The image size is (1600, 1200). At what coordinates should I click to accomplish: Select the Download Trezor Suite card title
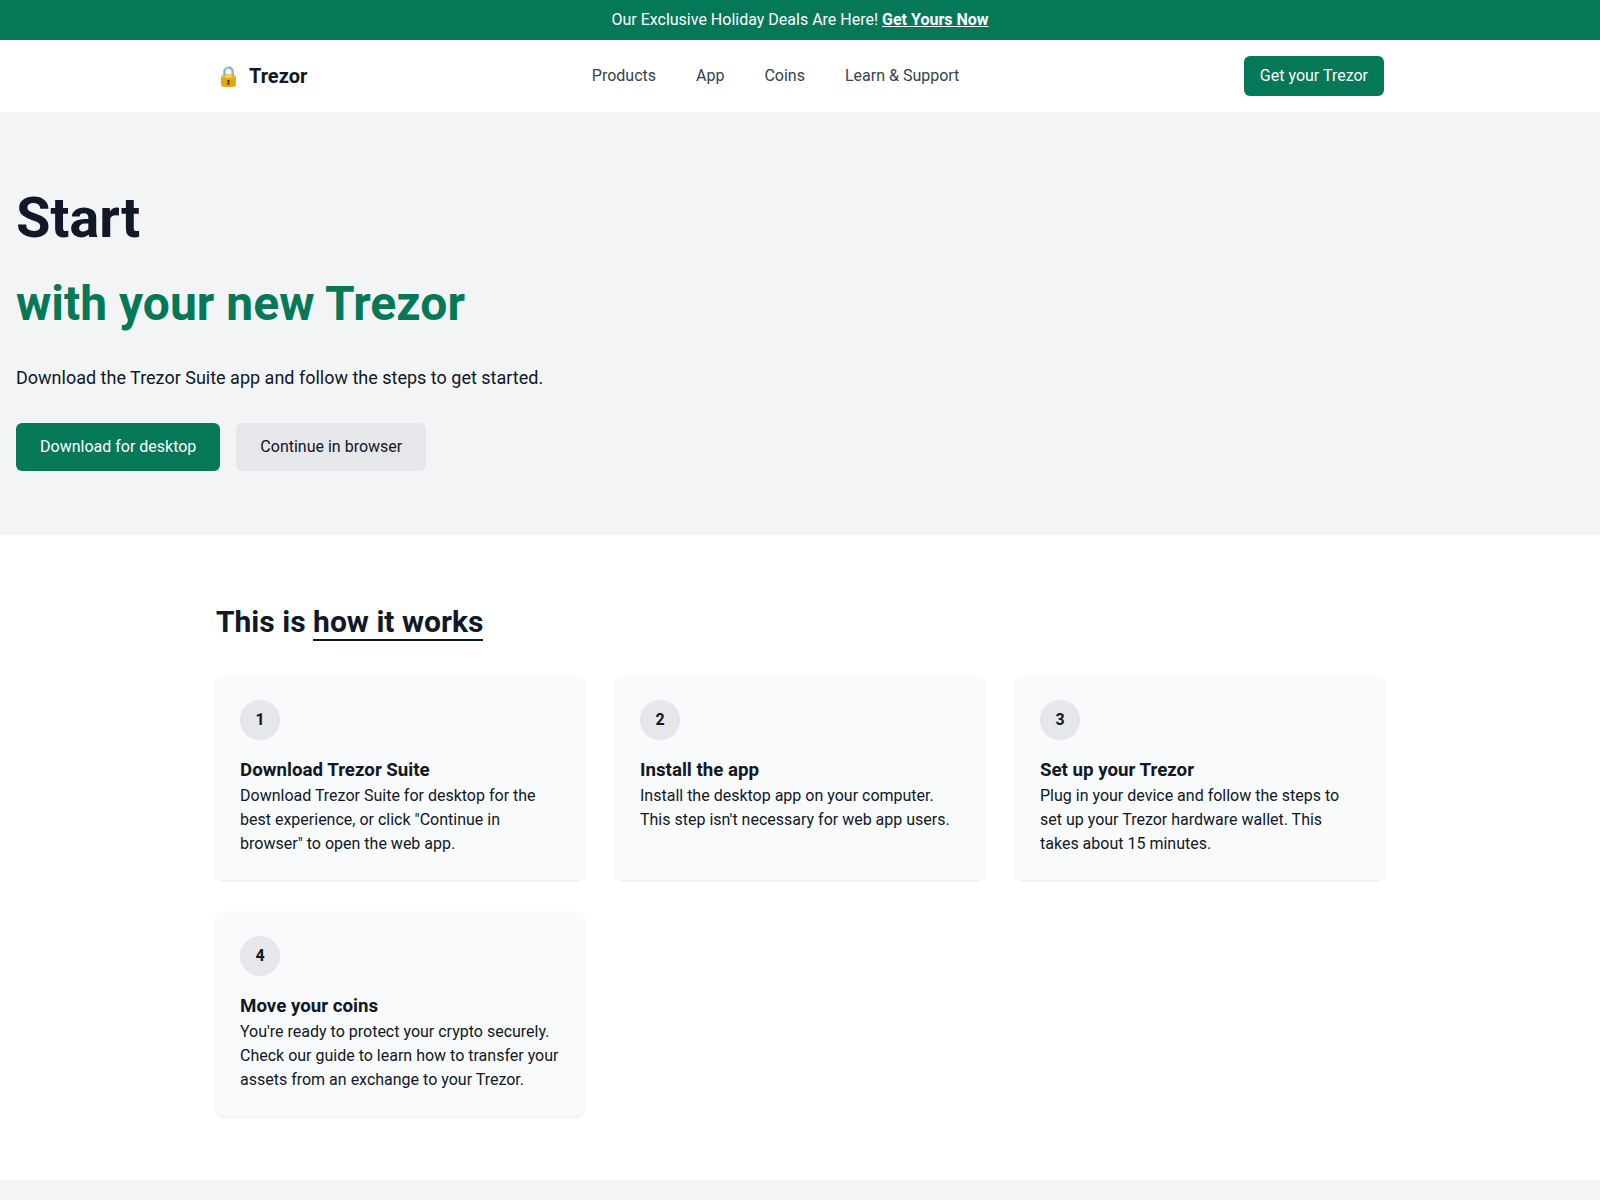click(335, 770)
